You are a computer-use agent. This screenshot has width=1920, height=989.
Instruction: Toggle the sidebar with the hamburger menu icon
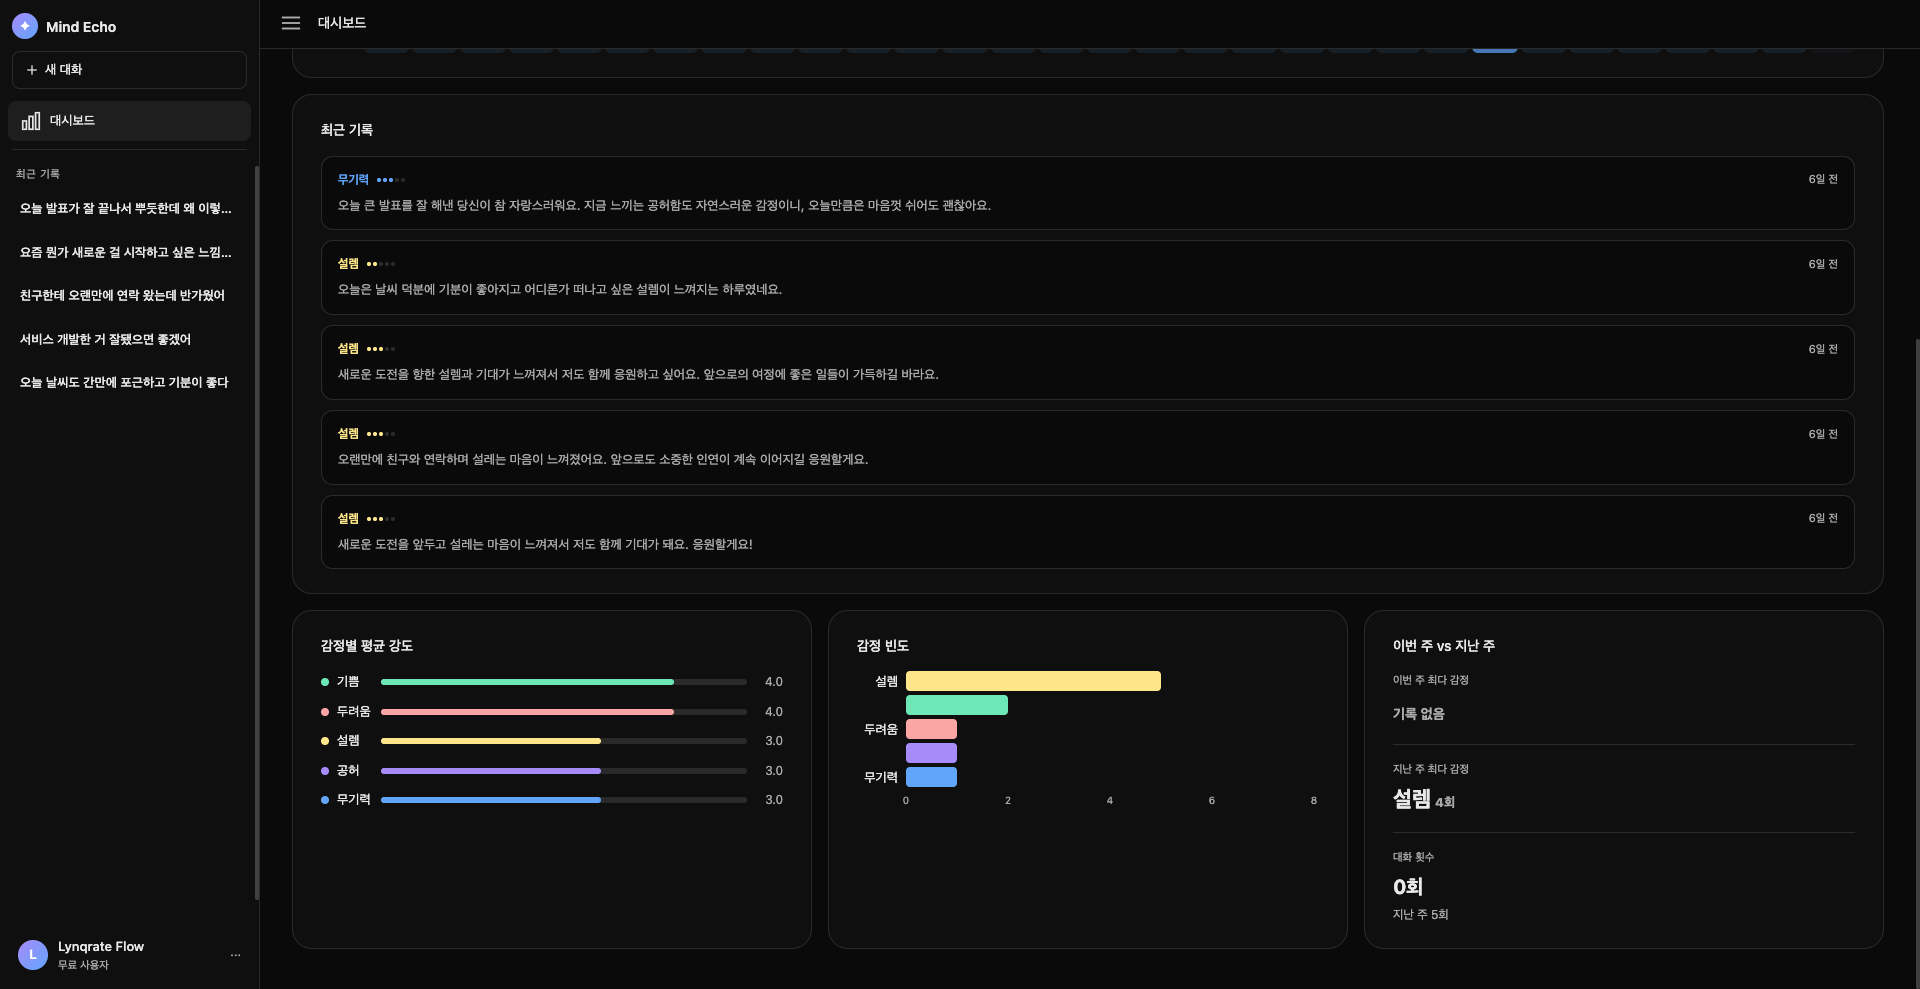[x=291, y=23]
